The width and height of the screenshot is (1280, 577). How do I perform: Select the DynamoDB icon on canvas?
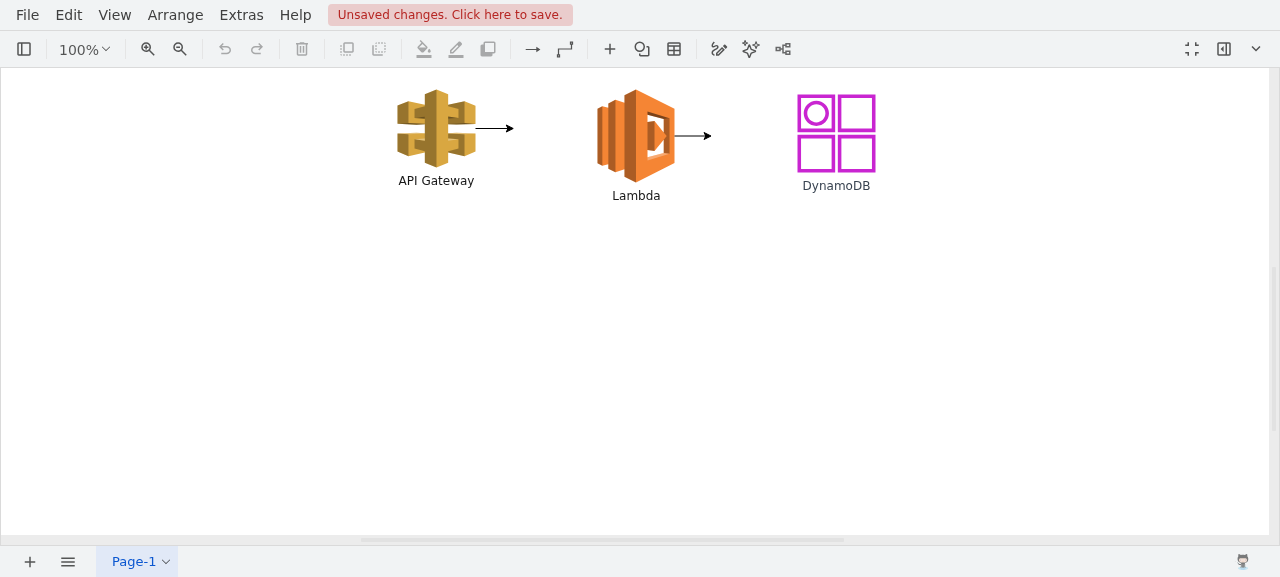pos(836,134)
